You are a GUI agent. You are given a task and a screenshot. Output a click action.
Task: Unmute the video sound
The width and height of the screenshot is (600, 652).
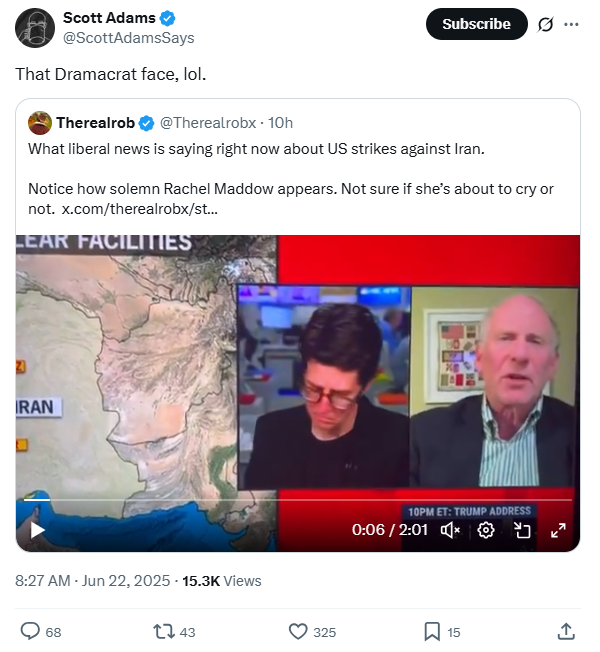[x=450, y=530]
